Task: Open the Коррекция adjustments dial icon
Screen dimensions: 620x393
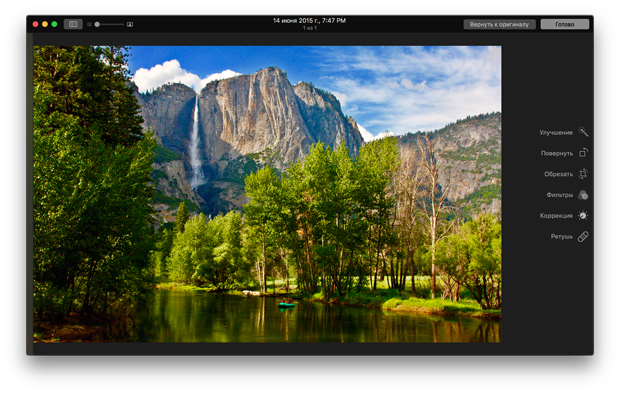Action: click(x=583, y=215)
